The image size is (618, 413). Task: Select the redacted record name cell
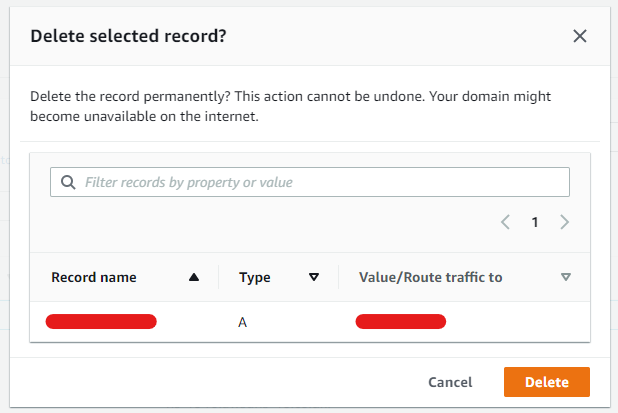(101, 322)
